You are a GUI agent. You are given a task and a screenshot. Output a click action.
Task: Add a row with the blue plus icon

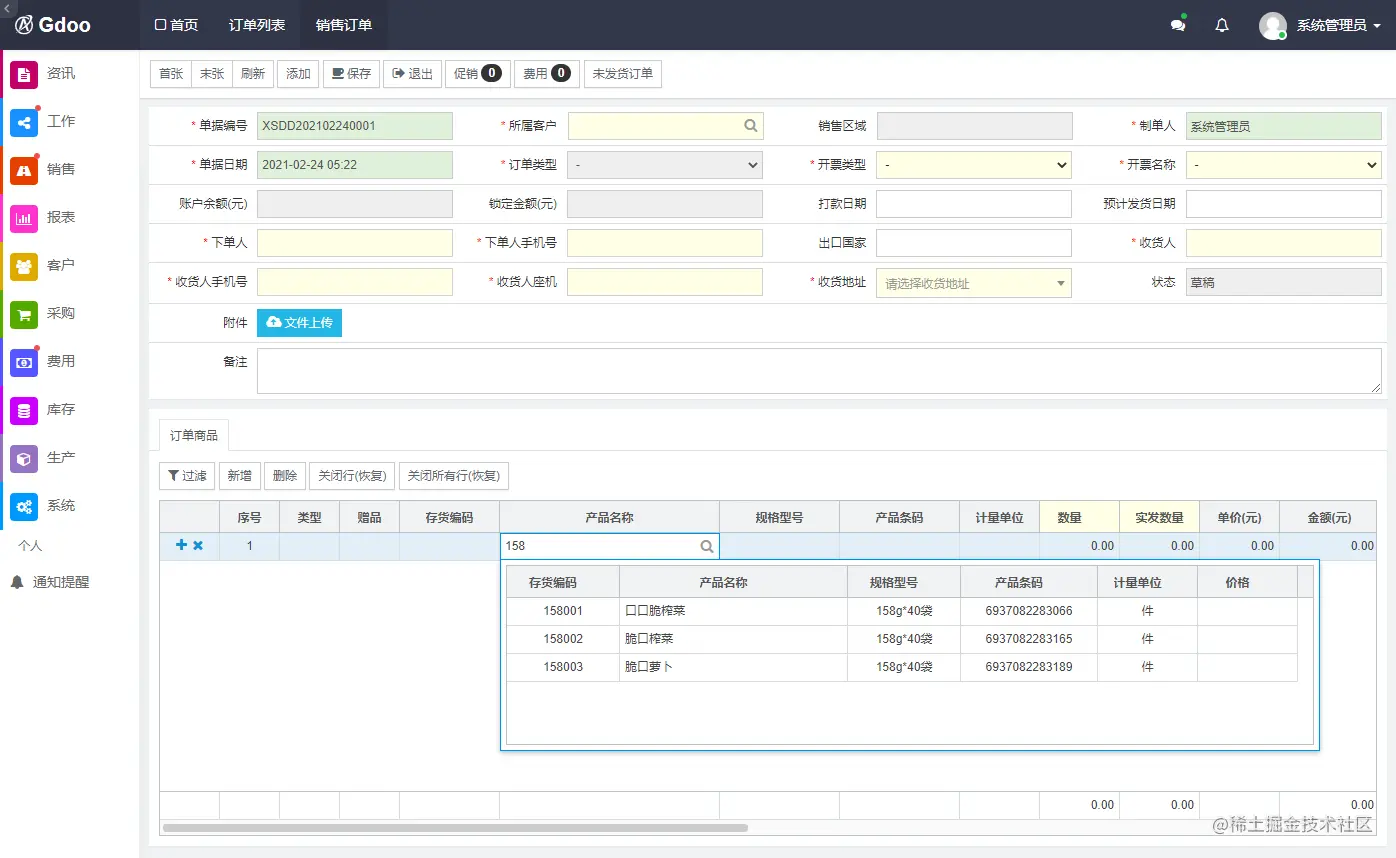point(181,545)
